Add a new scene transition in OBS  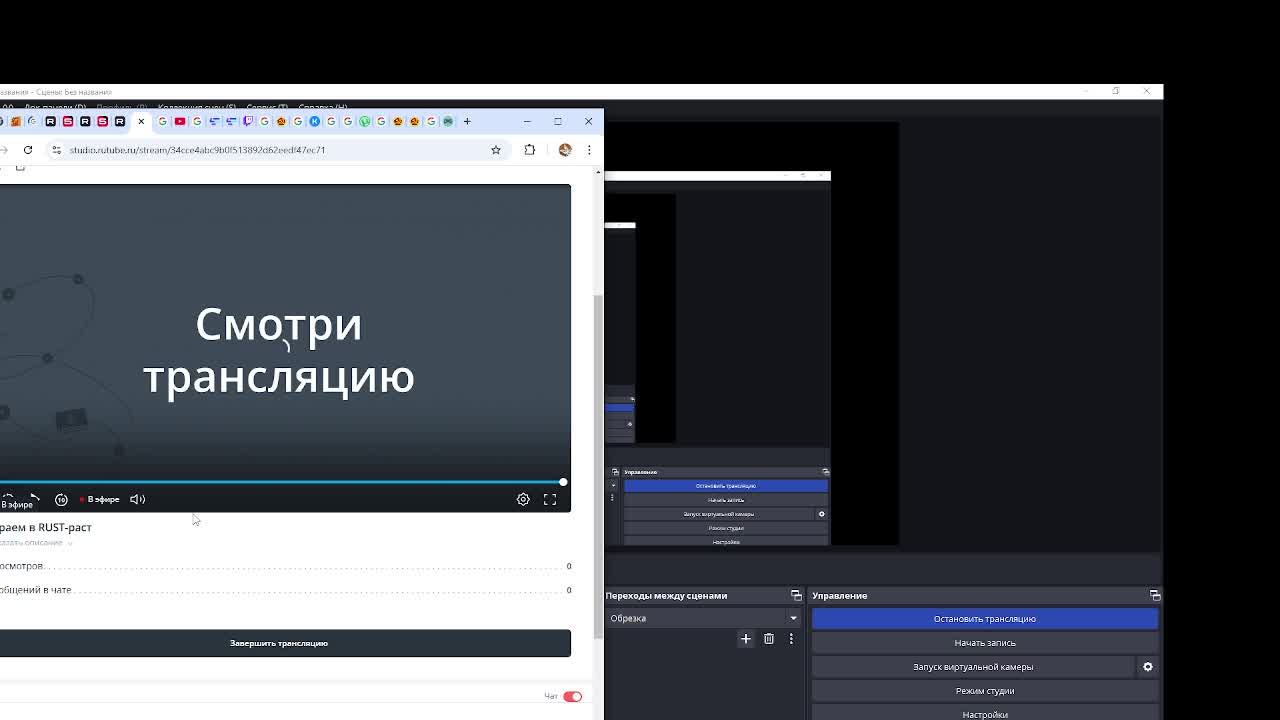(745, 639)
